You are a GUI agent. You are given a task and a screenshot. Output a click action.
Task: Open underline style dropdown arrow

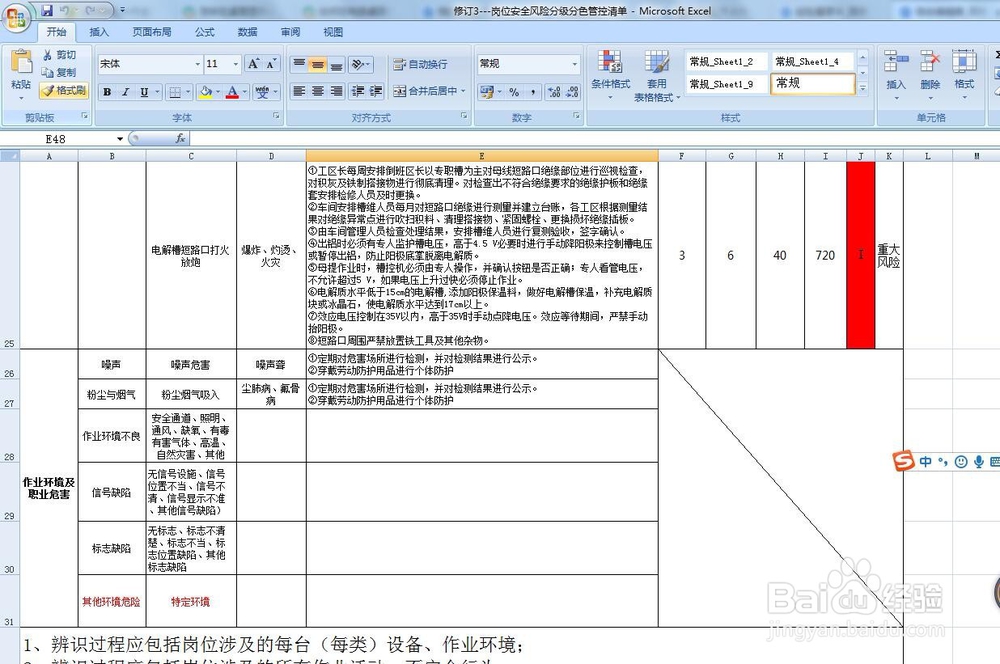coord(157,92)
